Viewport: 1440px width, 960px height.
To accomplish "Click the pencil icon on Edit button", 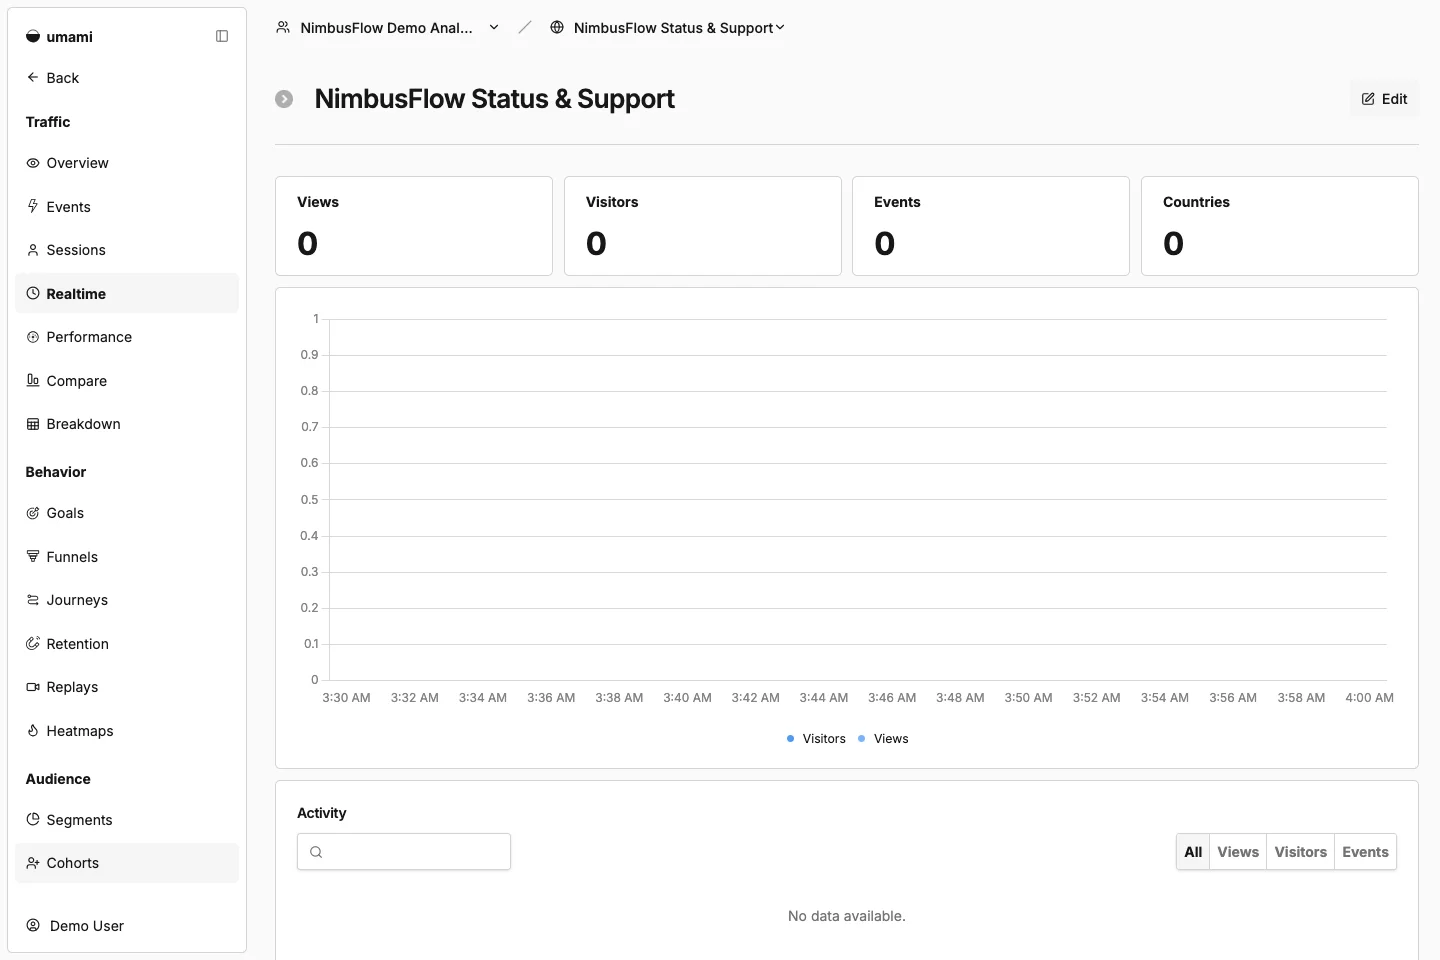I will (1368, 99).
